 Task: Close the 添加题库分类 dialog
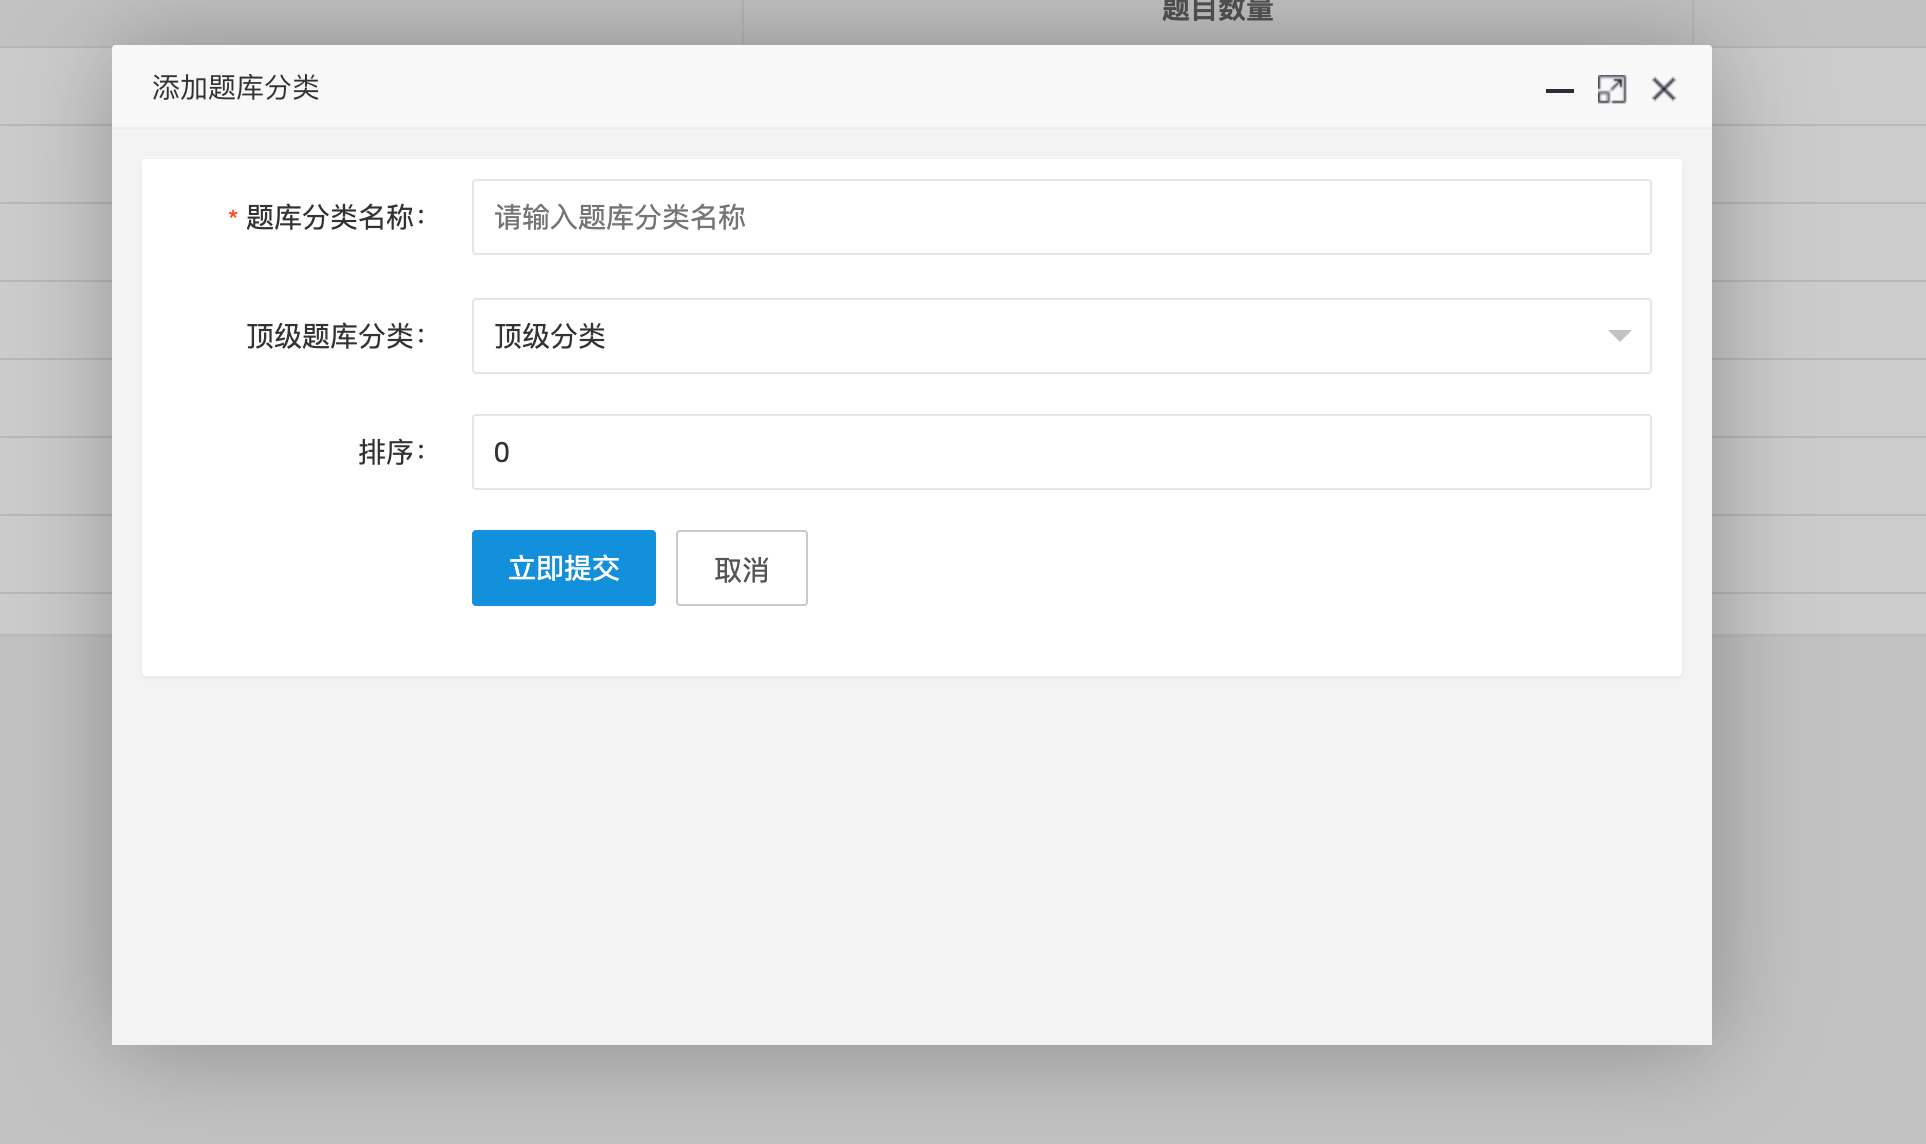pyautogui.click(x=1664, y=90)
